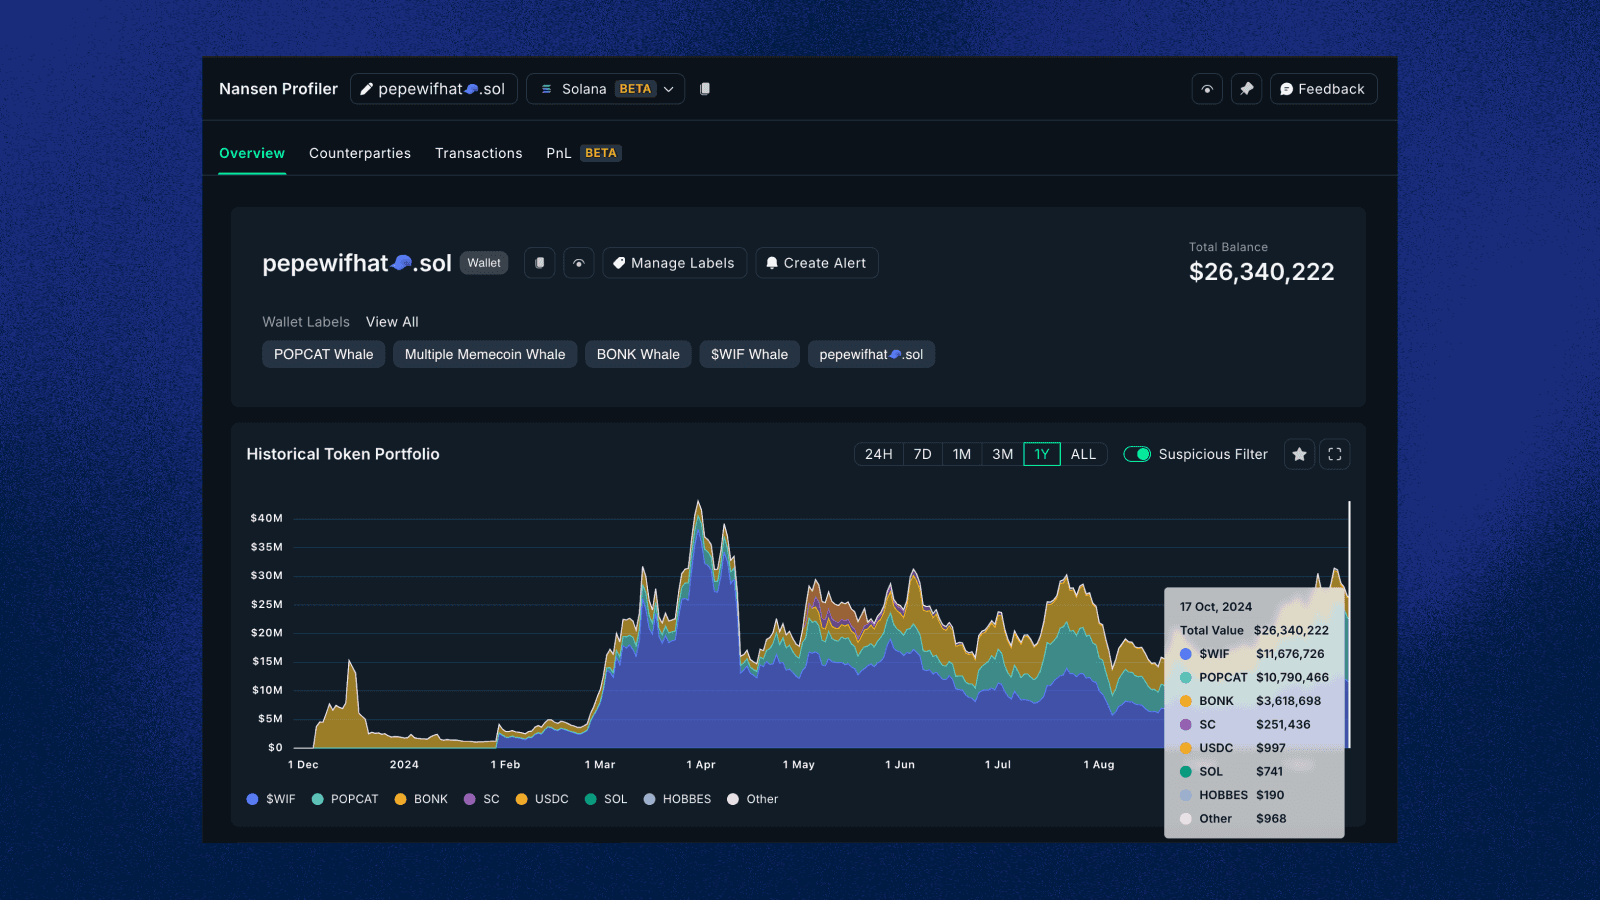1600x900 pixels.
Task: Click the $40M y-axis label
Action: [x=267, y=518]
